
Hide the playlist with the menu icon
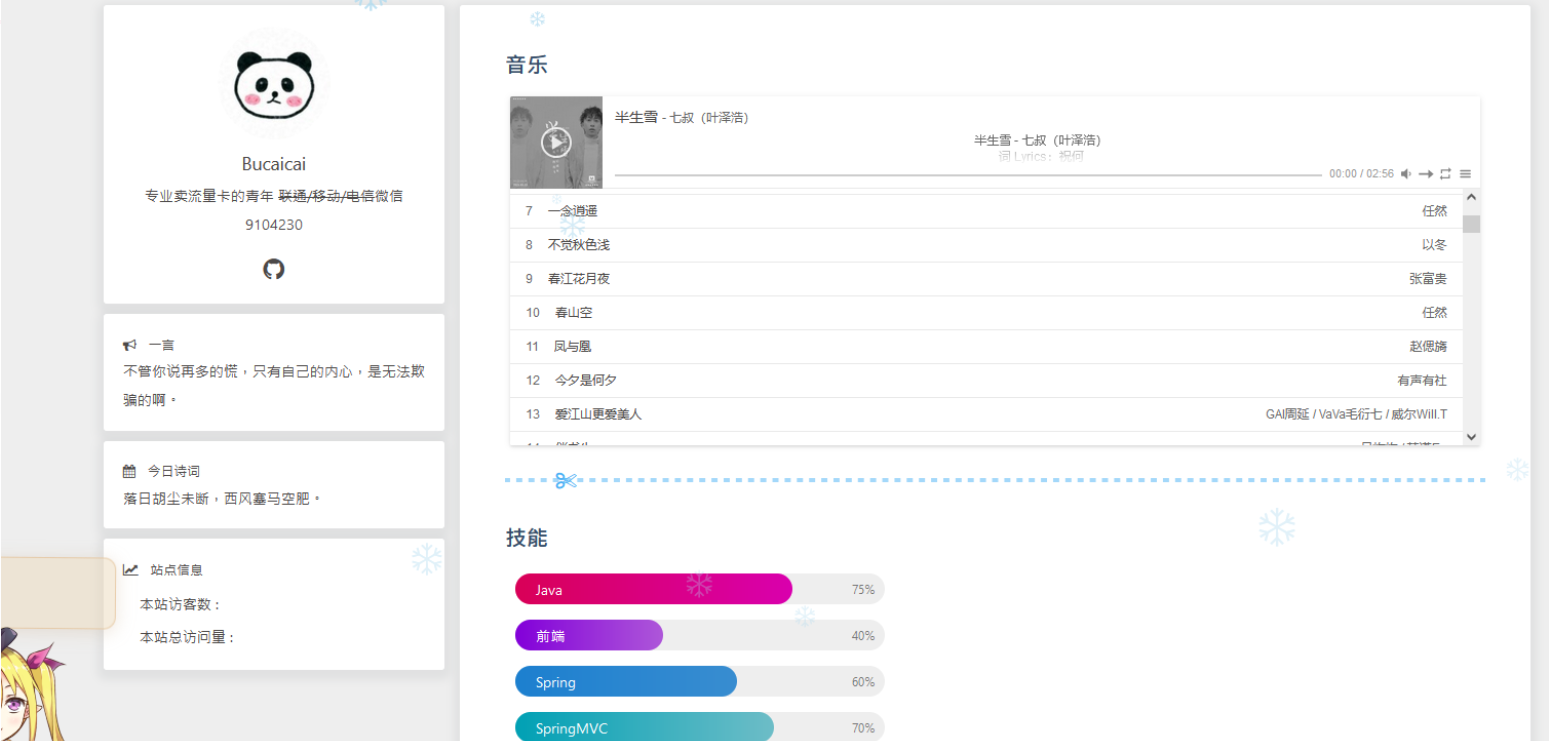pyautogui.click(x=1465, y=174)
